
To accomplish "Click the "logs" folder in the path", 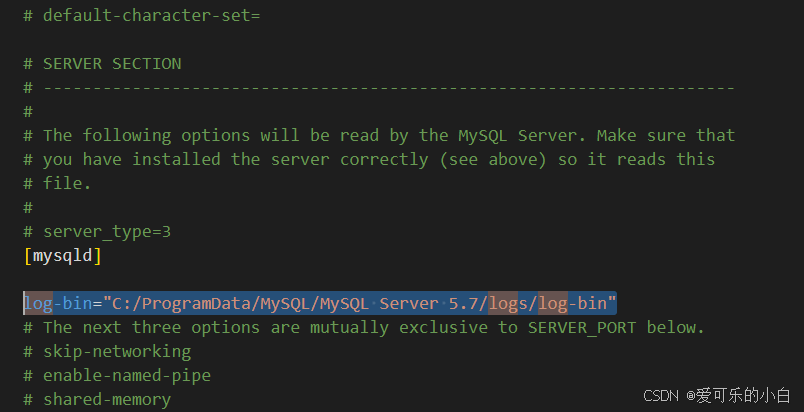I will pos(507,303).
